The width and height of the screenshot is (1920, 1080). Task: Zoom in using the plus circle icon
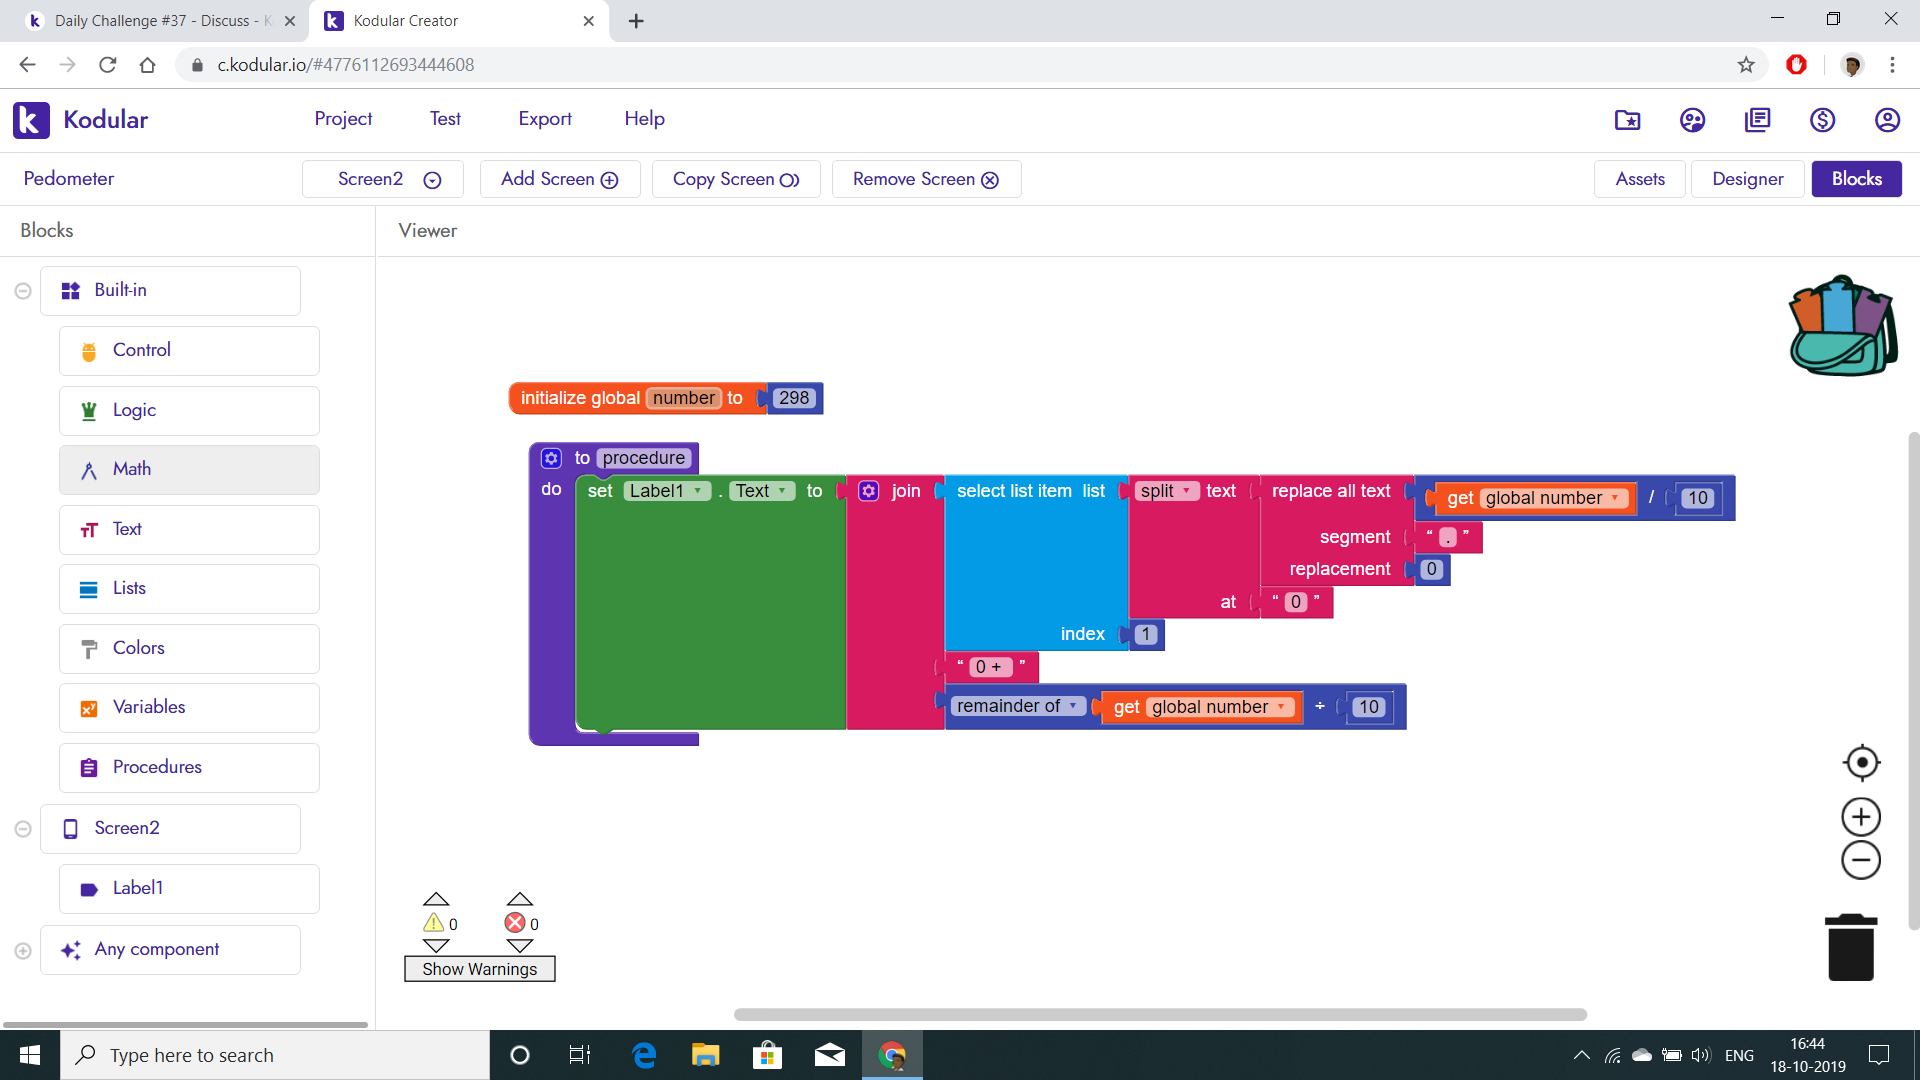[1861, 817]
